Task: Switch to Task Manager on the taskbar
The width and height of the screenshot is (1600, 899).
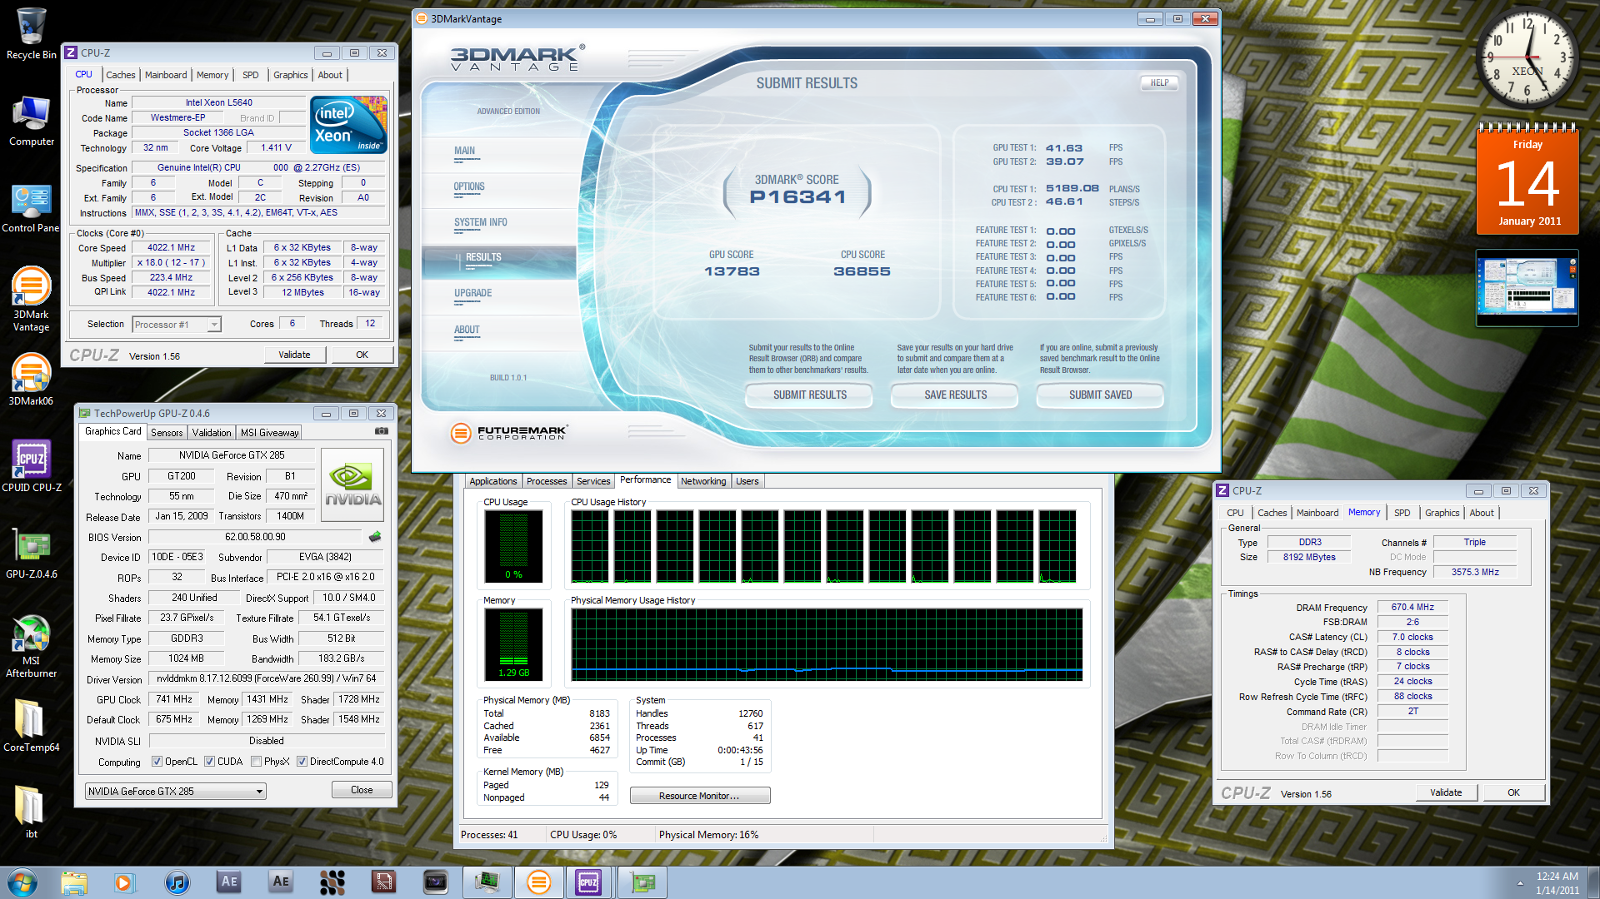Action: pos(487,882)
